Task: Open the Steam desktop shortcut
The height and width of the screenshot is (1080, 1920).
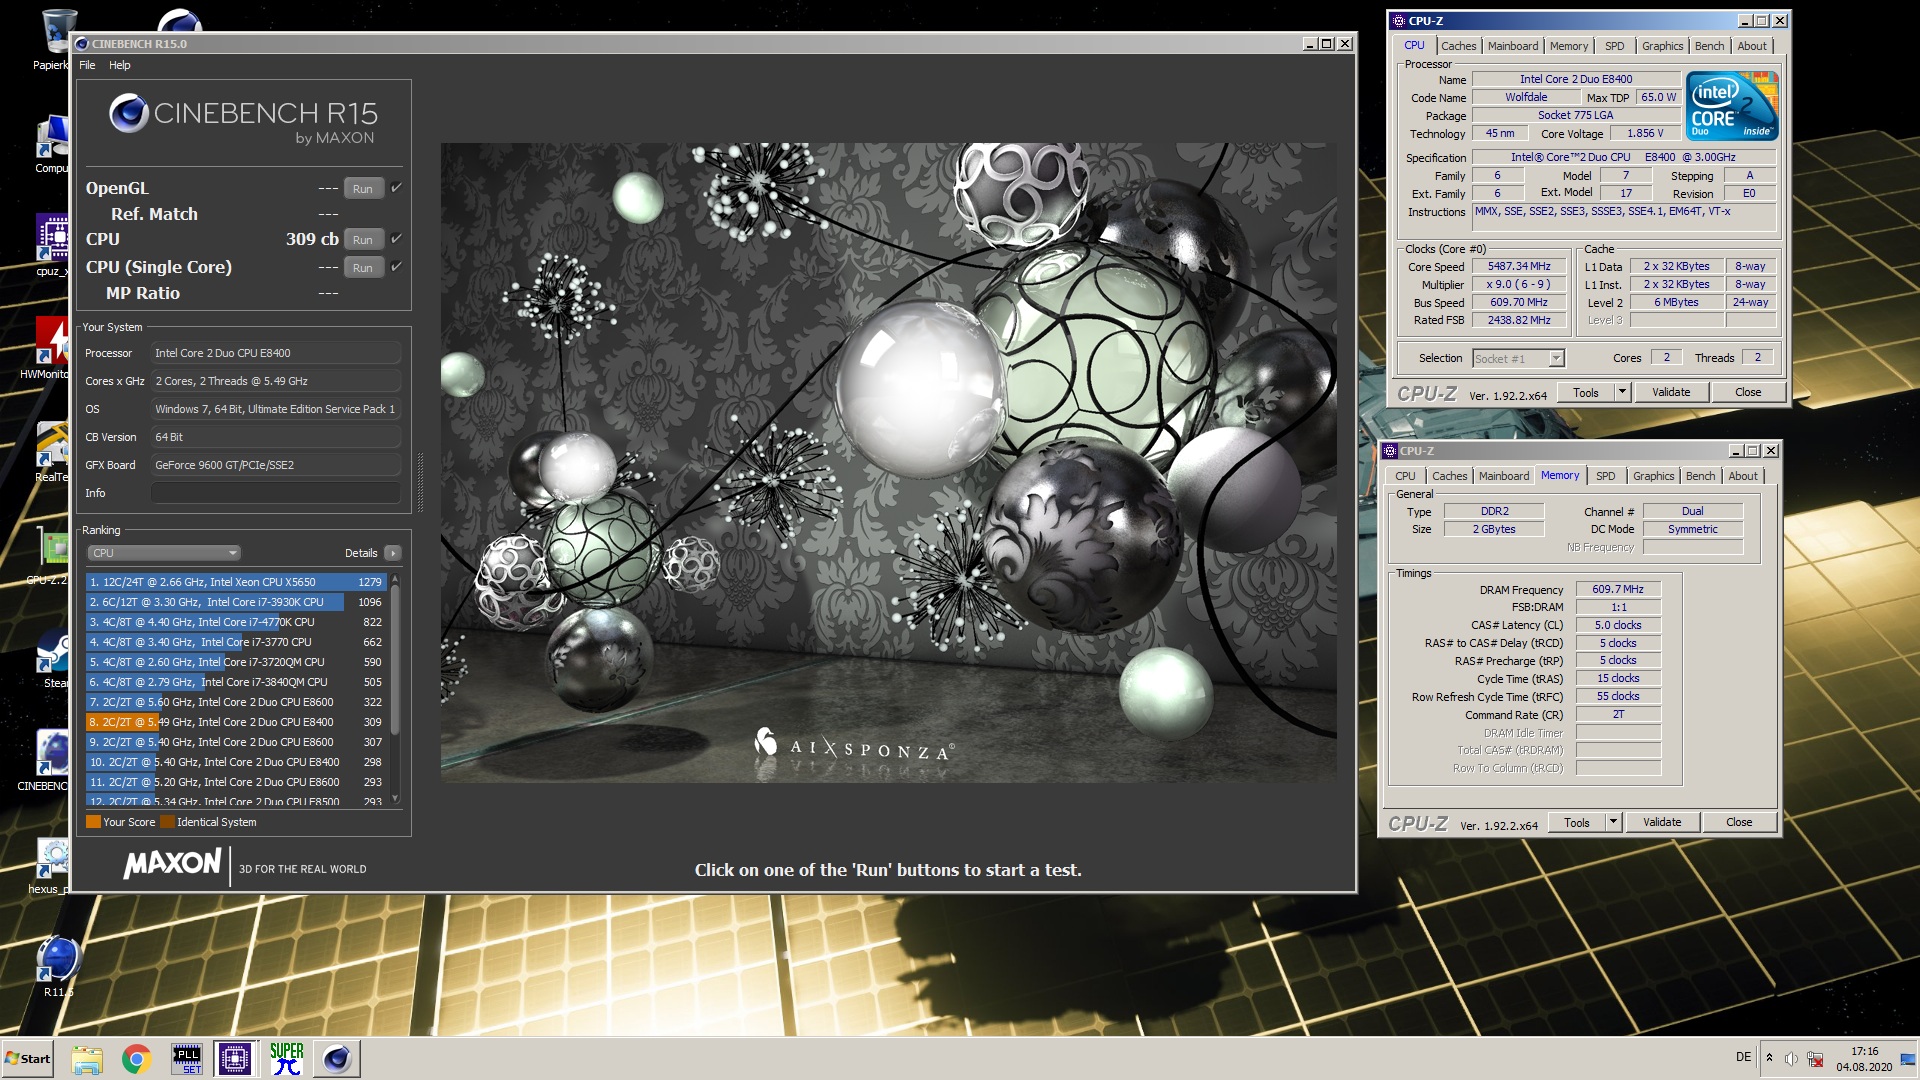Action: tap(52, 658)
